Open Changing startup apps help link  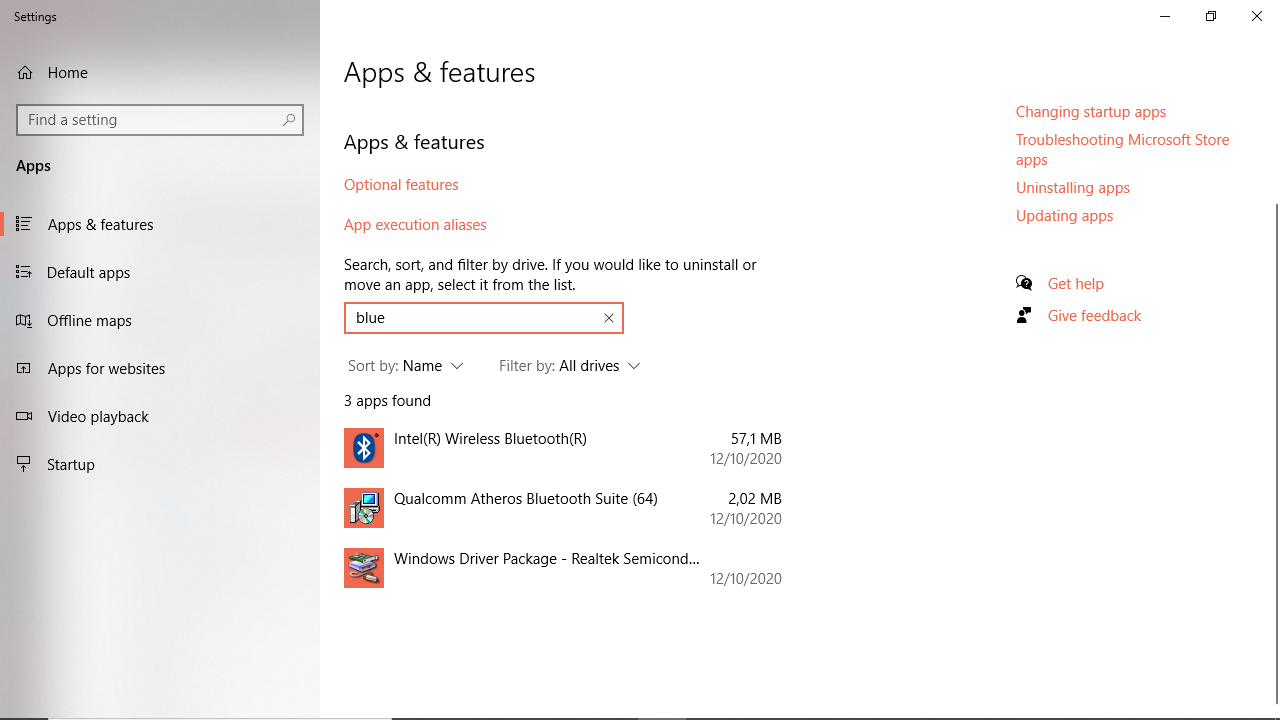[x=1091, y=111]
